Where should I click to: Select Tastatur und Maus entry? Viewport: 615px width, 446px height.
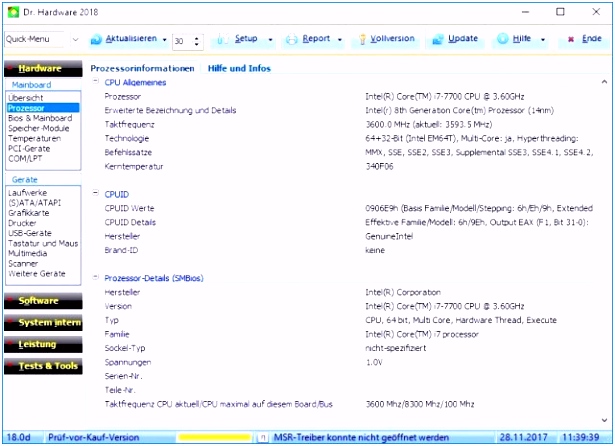click(x=43, y=243)
